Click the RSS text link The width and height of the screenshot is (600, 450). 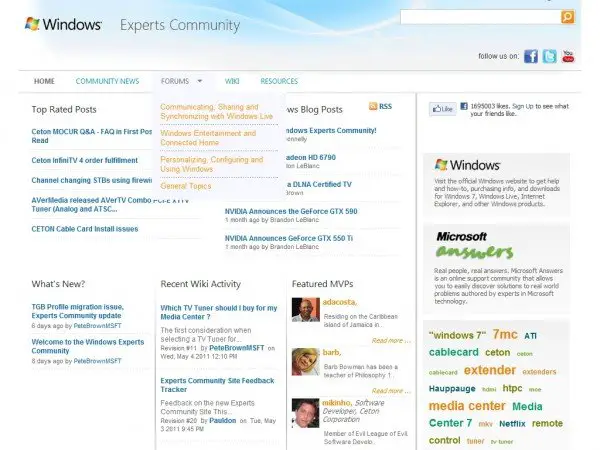tap(385, 106)
